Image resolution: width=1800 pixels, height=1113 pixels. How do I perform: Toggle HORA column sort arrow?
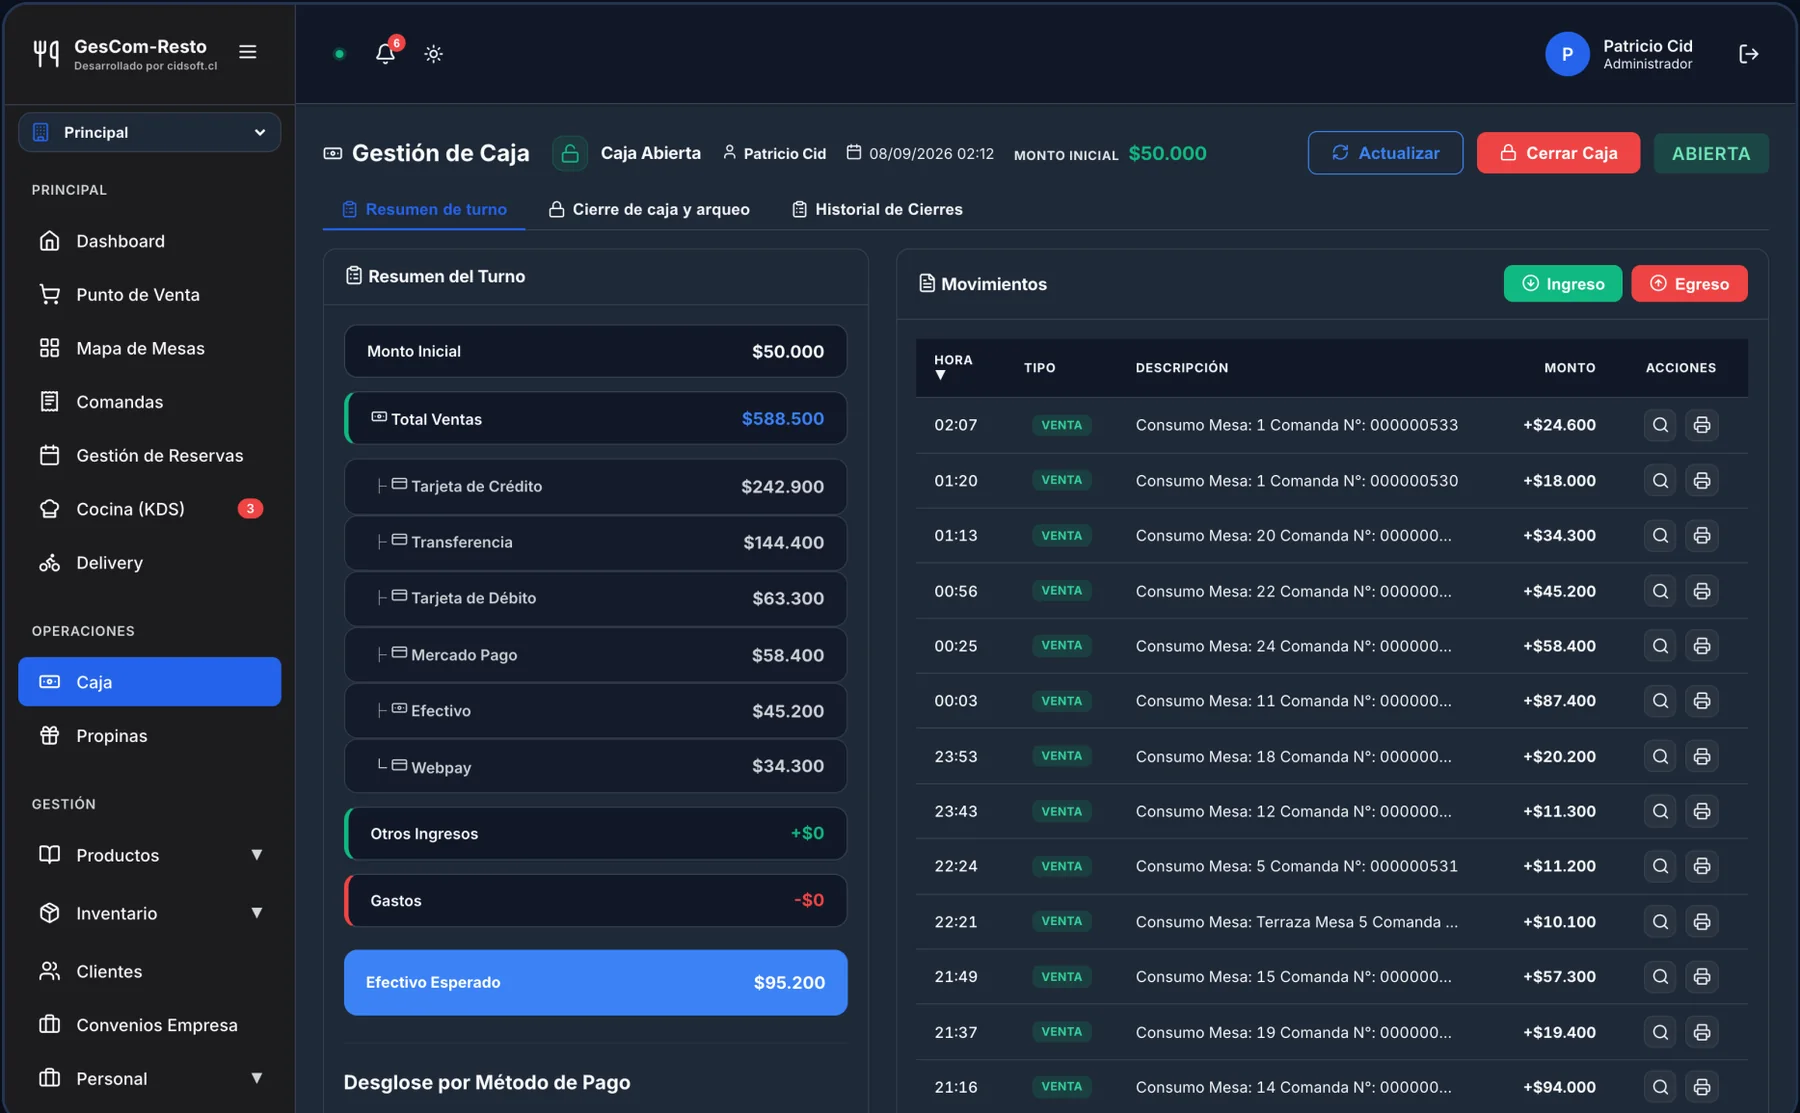940,375
